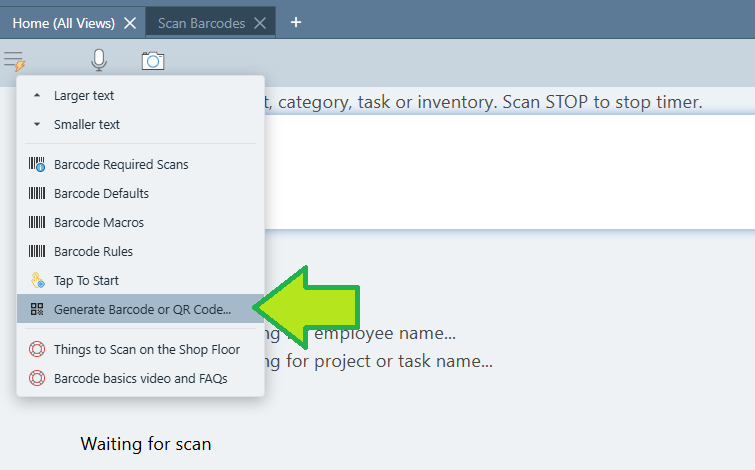Image resolution: width=755 pixels, height=470 pixels.
Task: Click the instruction text mentioning Scan STOP
Action: tap(483, 102)
